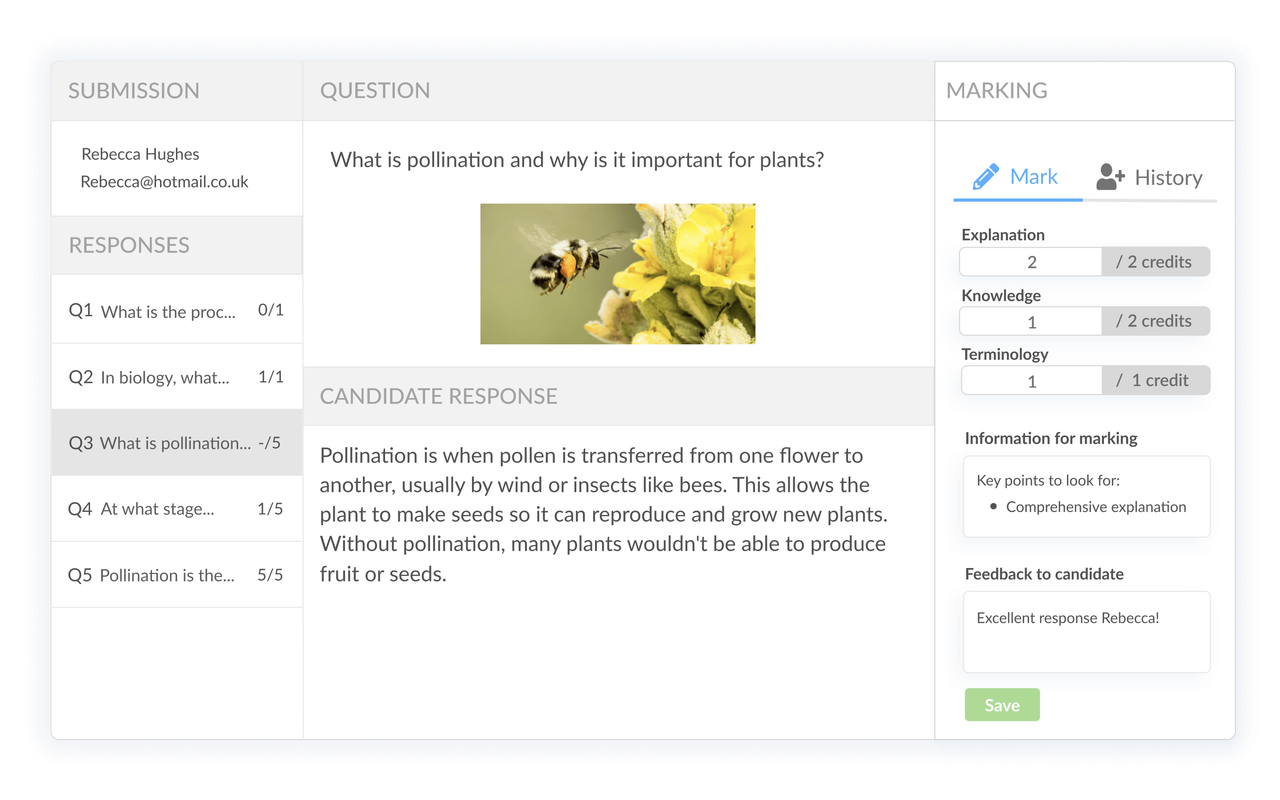Click candidate name Rebecca Hughes
1280x800 pixels.
pyautogui.click(x=140, y=154)
